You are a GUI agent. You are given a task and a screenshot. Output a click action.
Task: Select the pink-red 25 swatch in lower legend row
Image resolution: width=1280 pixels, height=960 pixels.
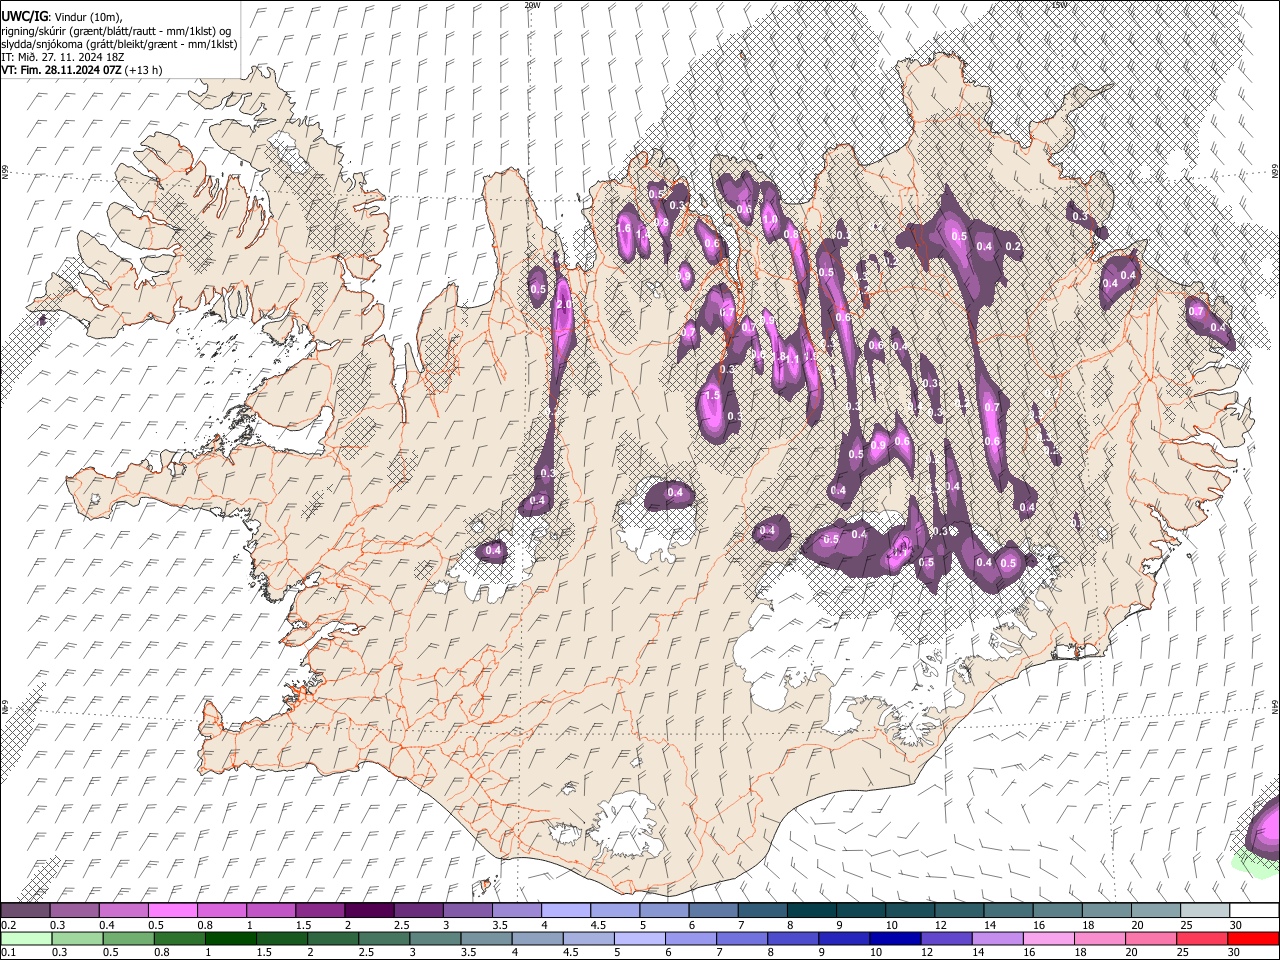1203,938
